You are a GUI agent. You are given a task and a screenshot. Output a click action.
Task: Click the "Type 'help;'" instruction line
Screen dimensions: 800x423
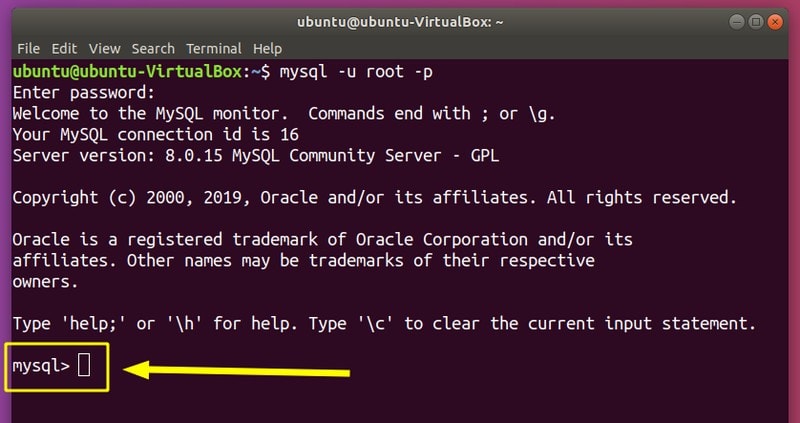click(385, 324)
